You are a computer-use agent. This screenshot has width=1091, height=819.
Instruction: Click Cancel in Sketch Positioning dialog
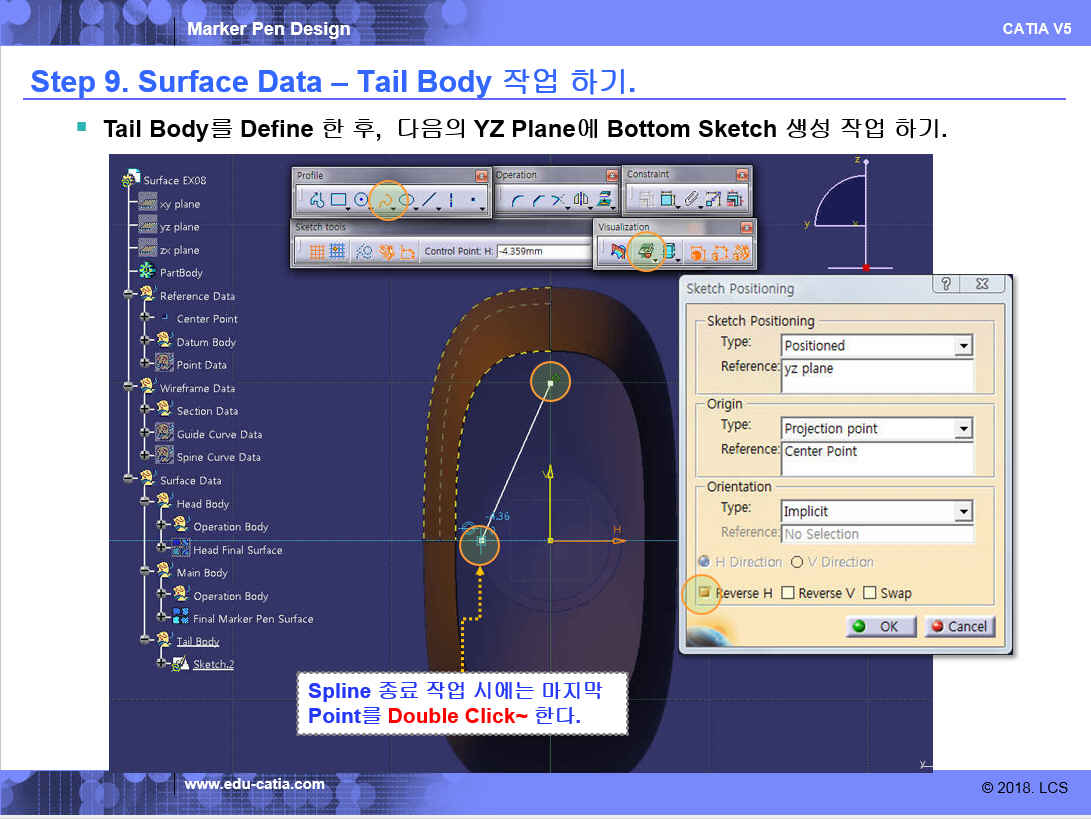point(957,627)
